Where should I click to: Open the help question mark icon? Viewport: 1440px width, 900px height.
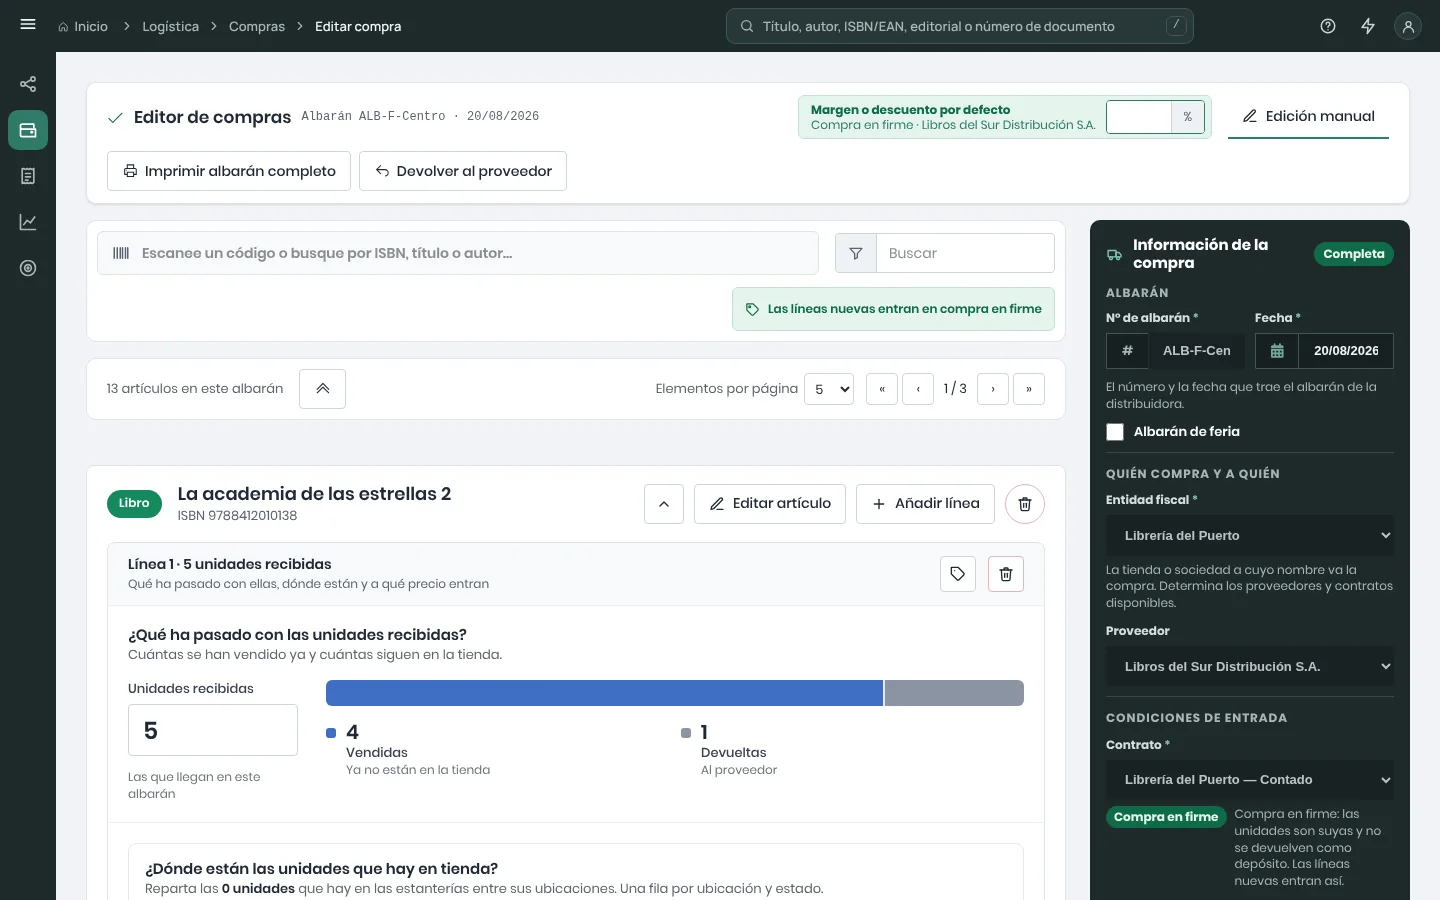point(1328,26)
